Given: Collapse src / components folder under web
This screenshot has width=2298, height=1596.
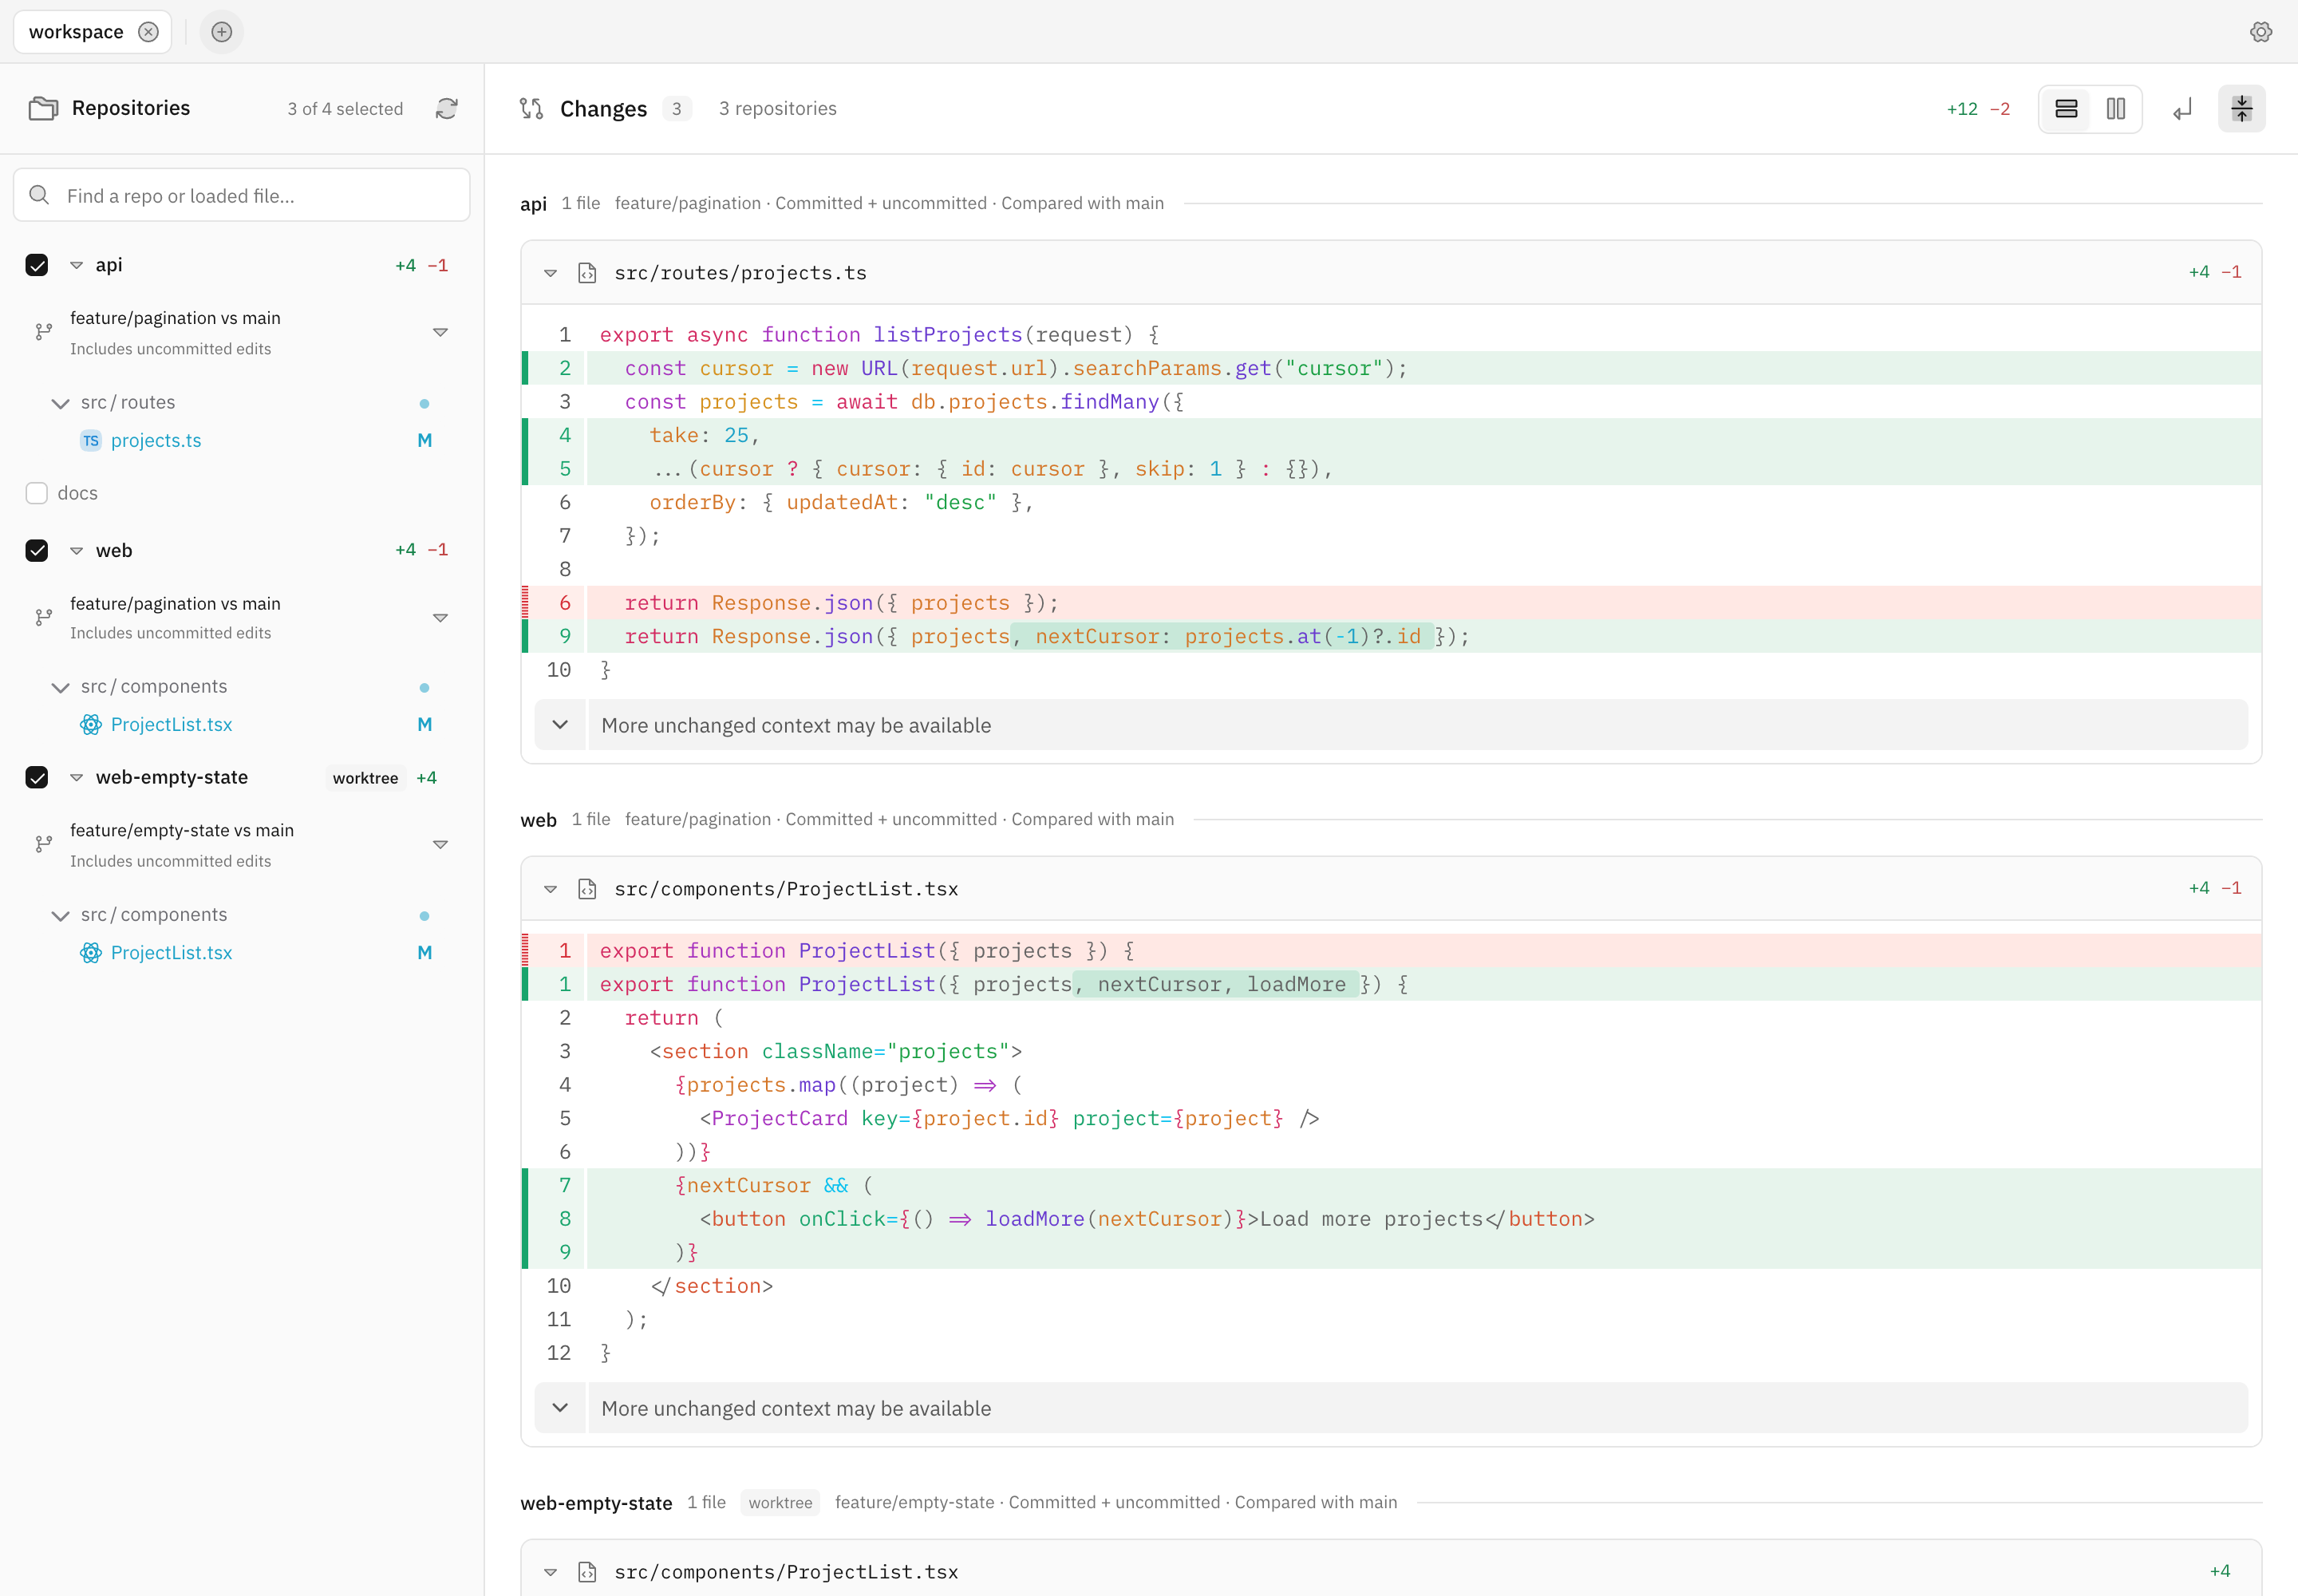Looking at the screenshot, I should pos(60,687).
